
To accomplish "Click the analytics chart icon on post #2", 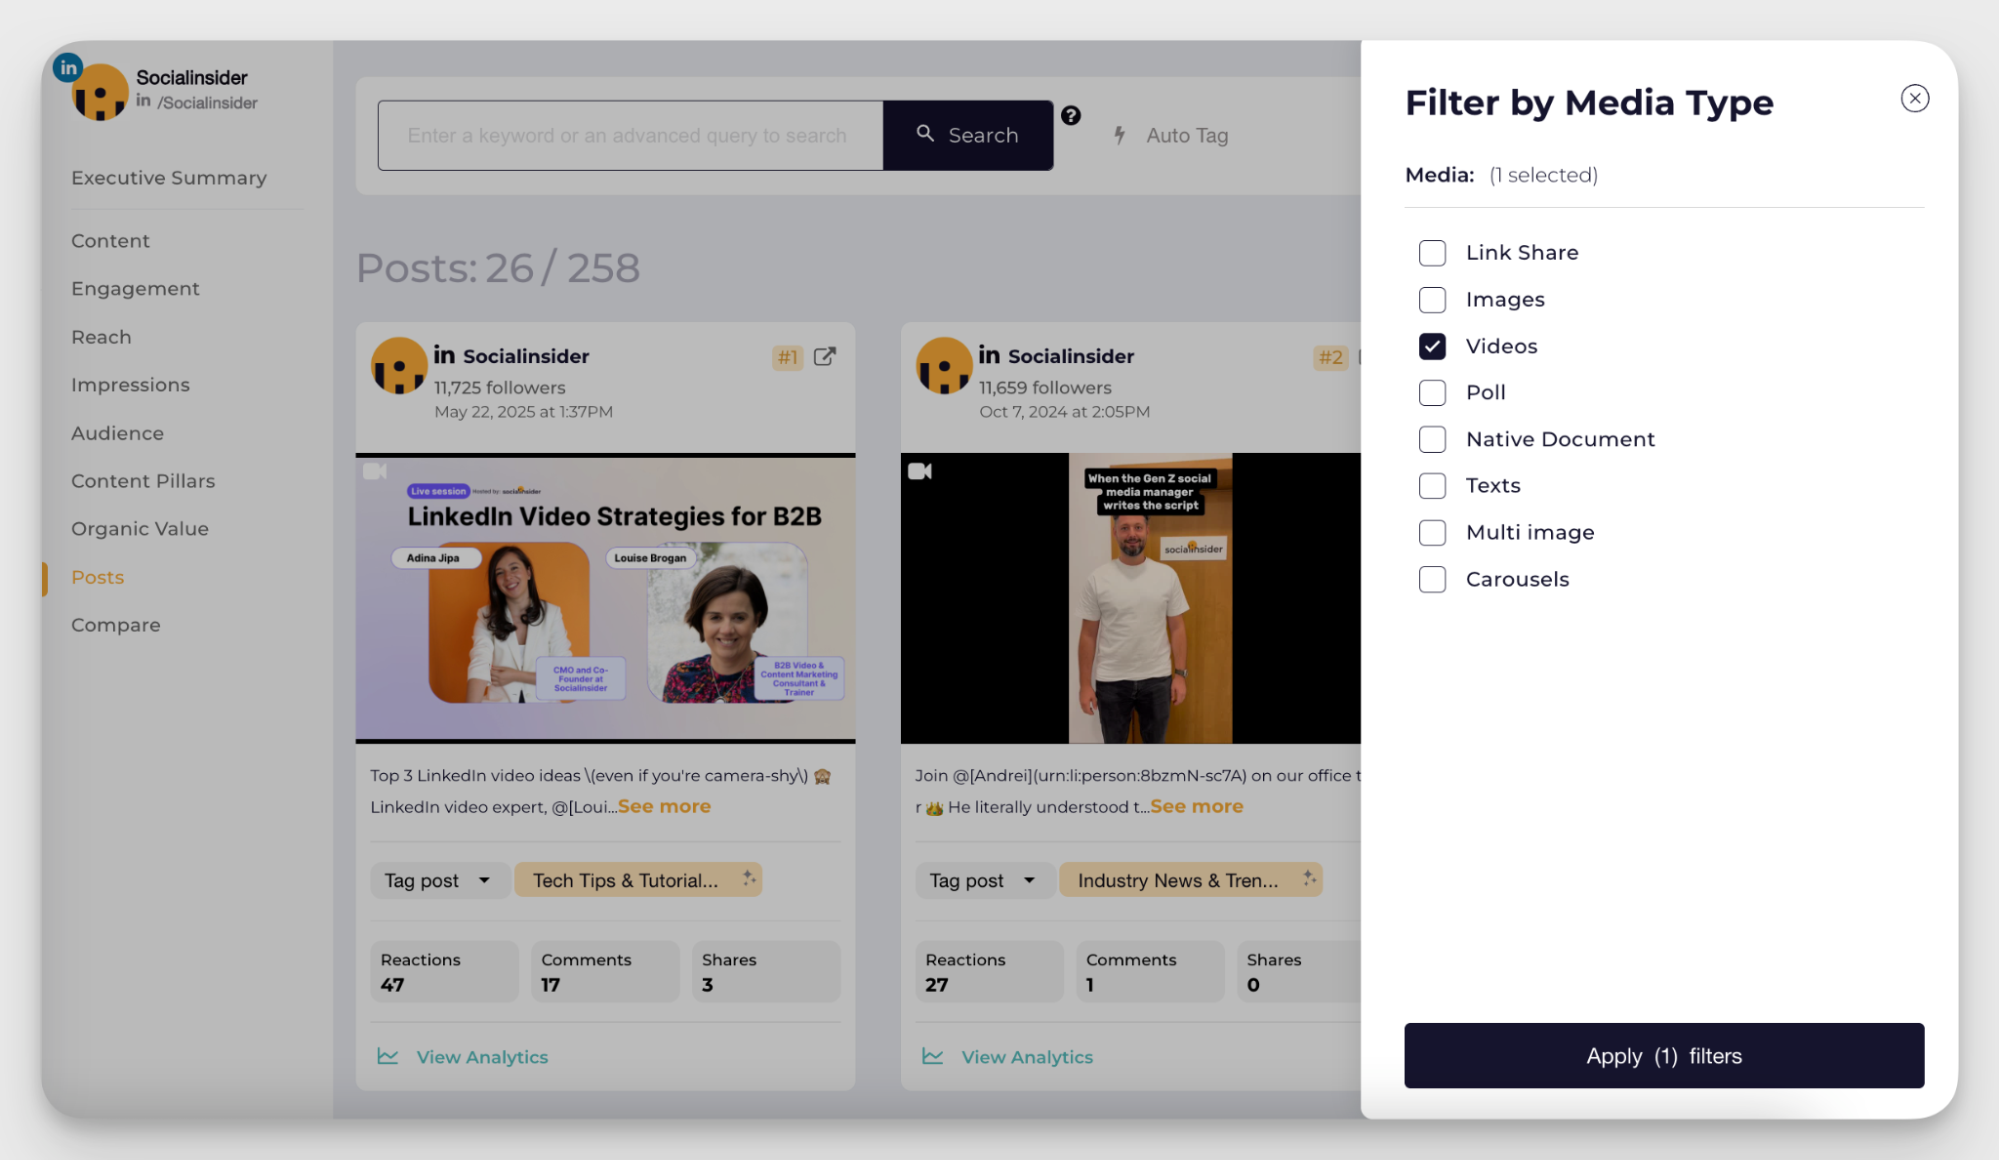I will [x=933, y=1056].
